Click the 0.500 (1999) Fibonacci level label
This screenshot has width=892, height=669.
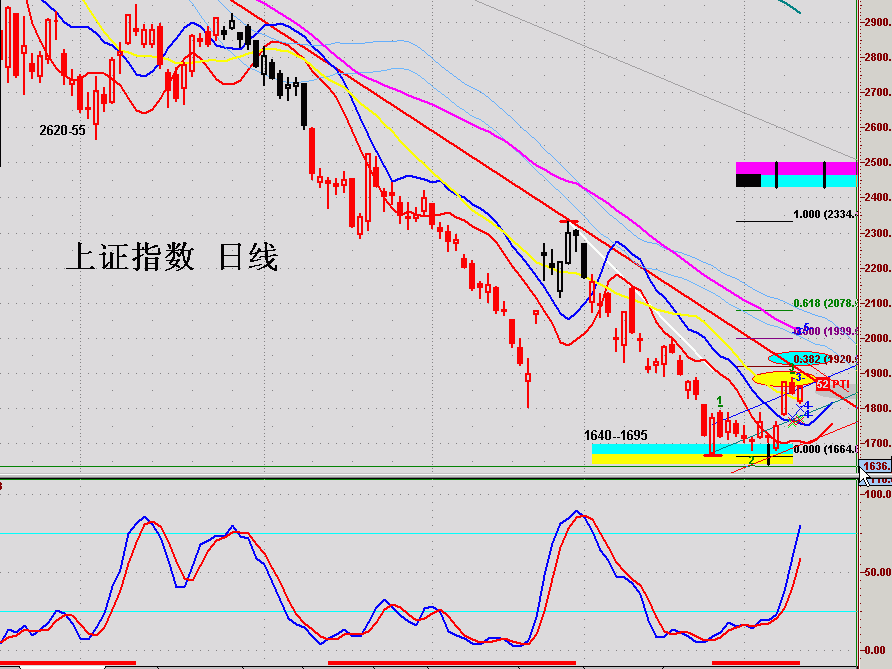pyautogui.click(x=826, y=331)
